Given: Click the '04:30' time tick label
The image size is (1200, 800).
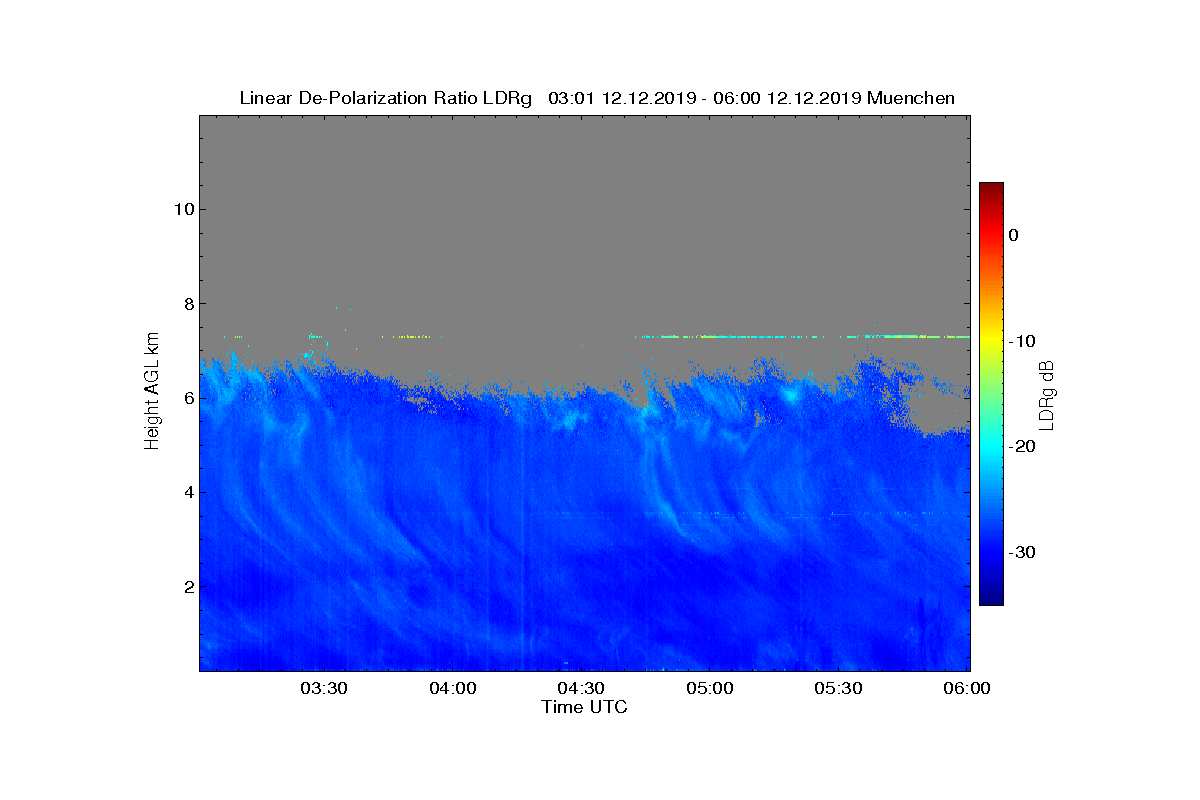Looking at the screenshot, I should pos(582,689).
